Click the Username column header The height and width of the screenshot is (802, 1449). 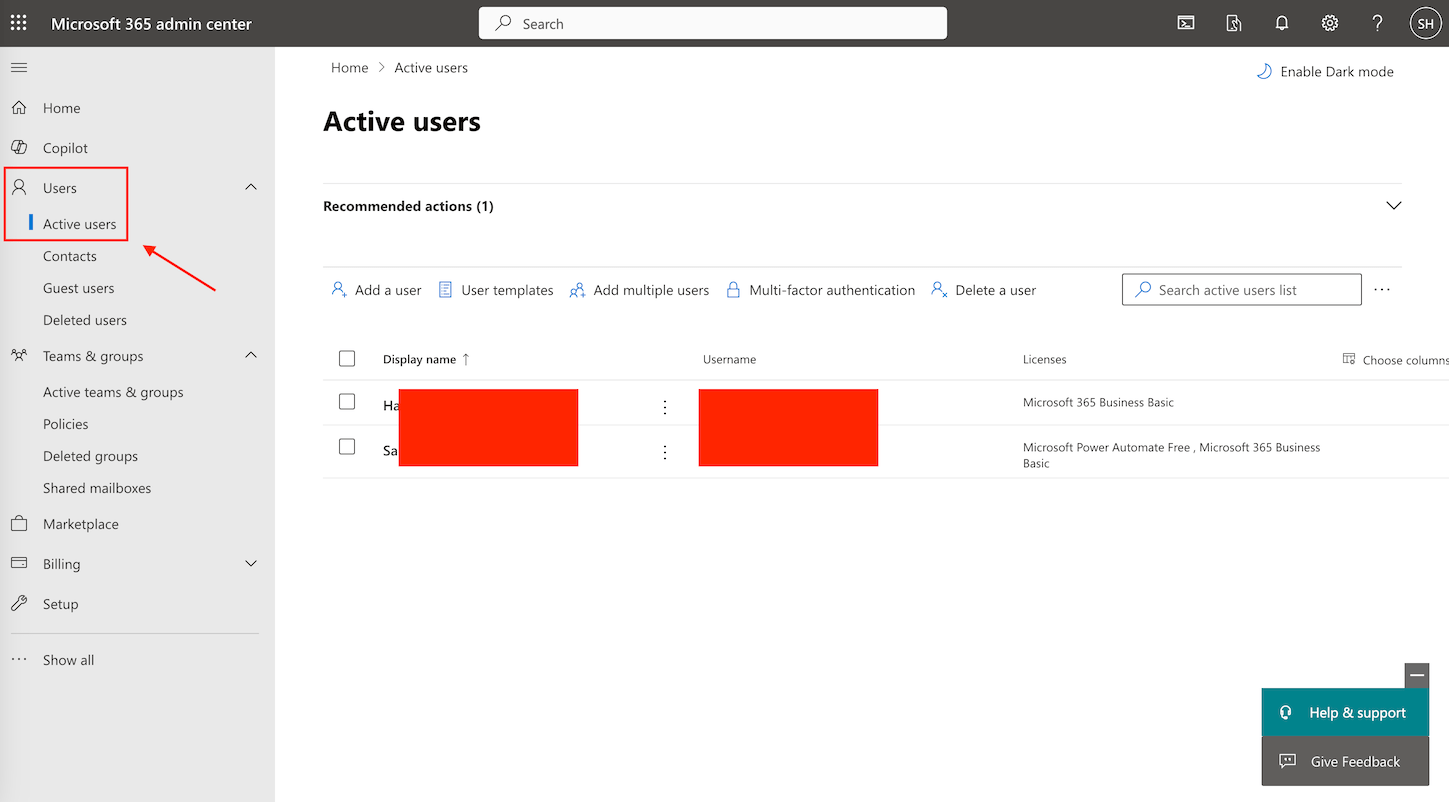point(730,359)
